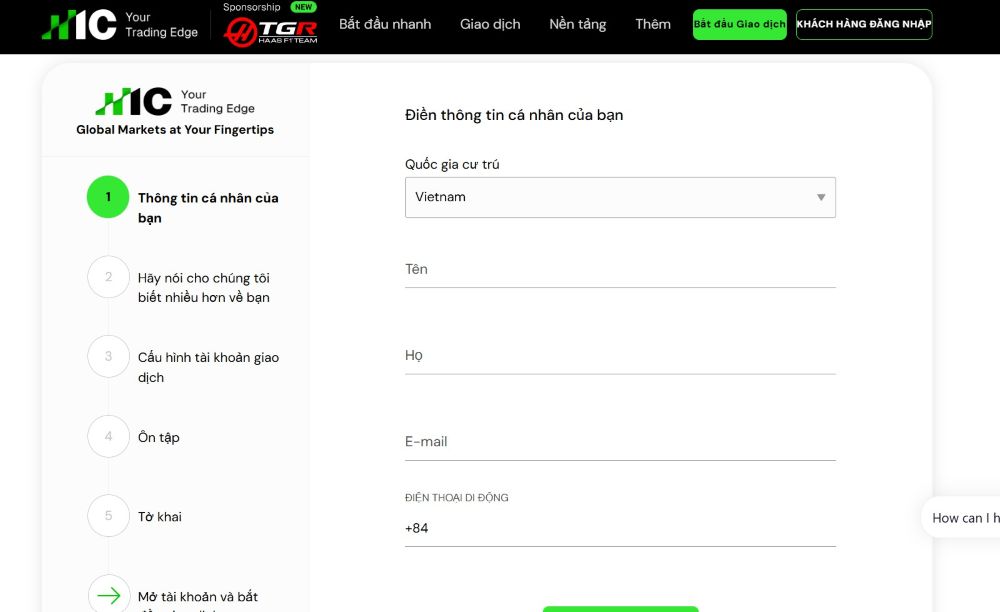Open the Bắt đầu nhanh menu
This screenshot has height=612, width=1000.
coord(385,24)
